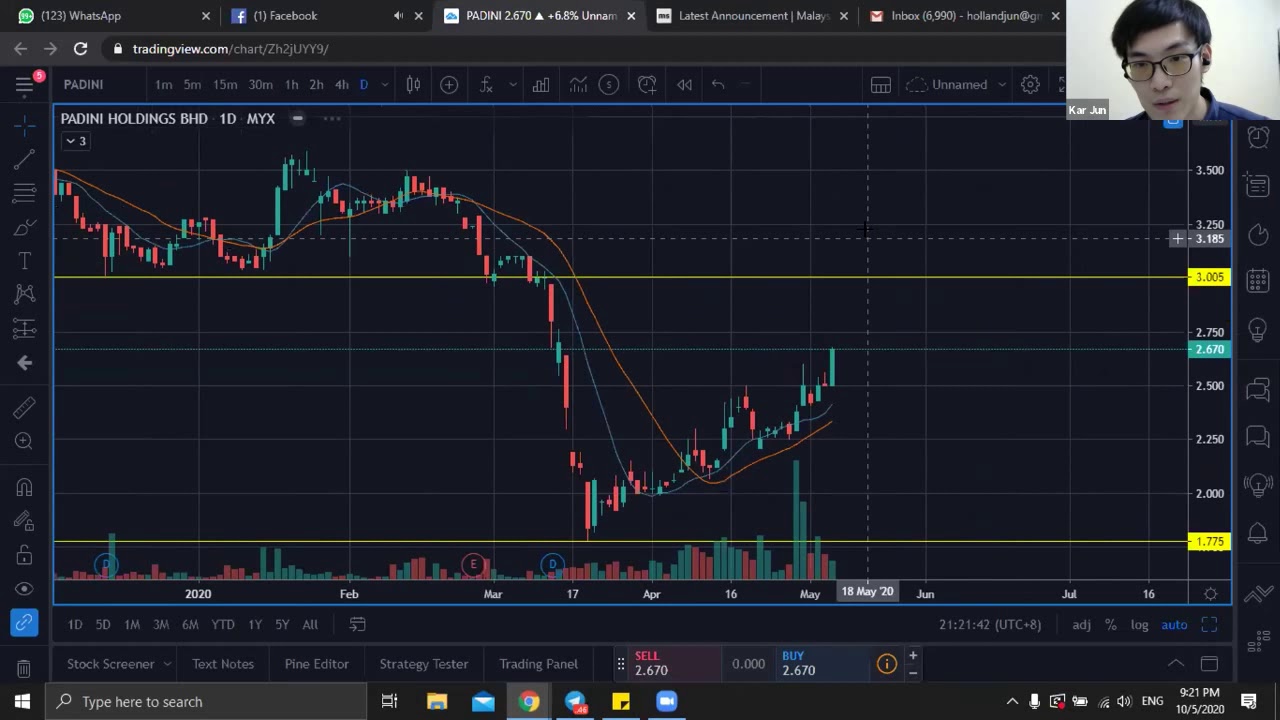Expand the time interval dropdown arrow
1280x720 pixels.
tap(384, 85)
